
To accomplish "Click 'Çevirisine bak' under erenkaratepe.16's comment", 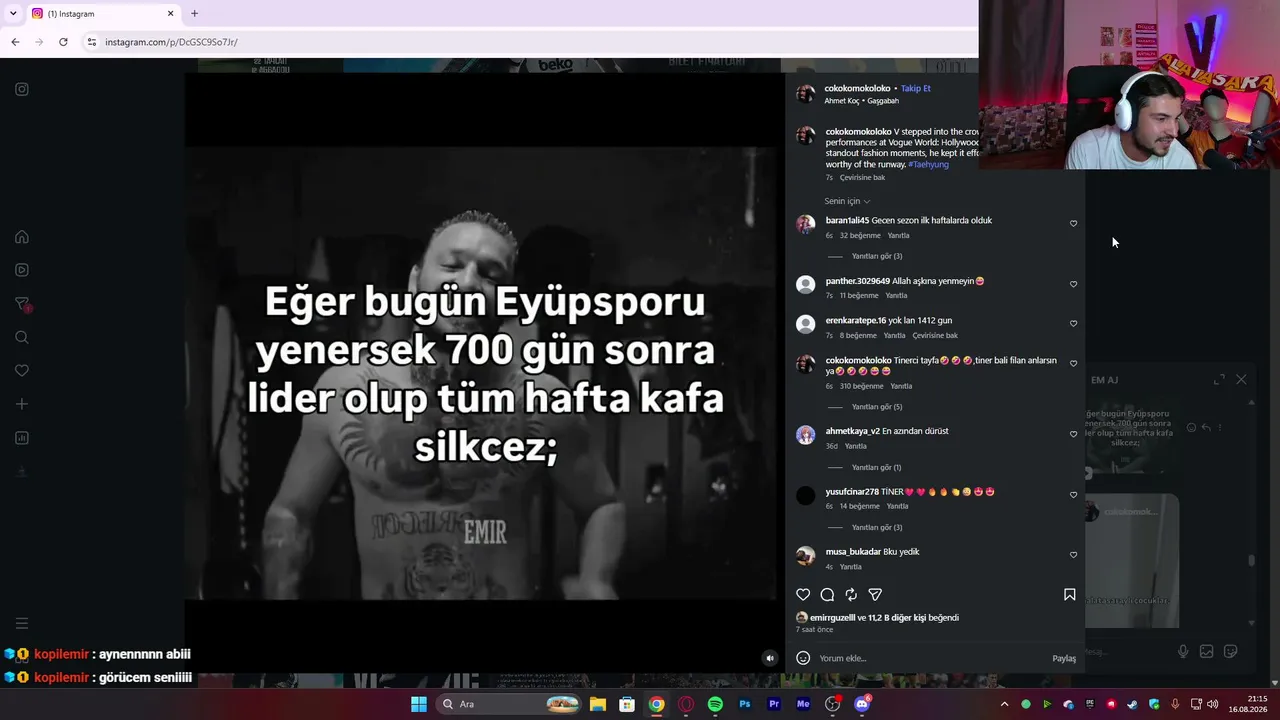I will (x=935, y=336).
